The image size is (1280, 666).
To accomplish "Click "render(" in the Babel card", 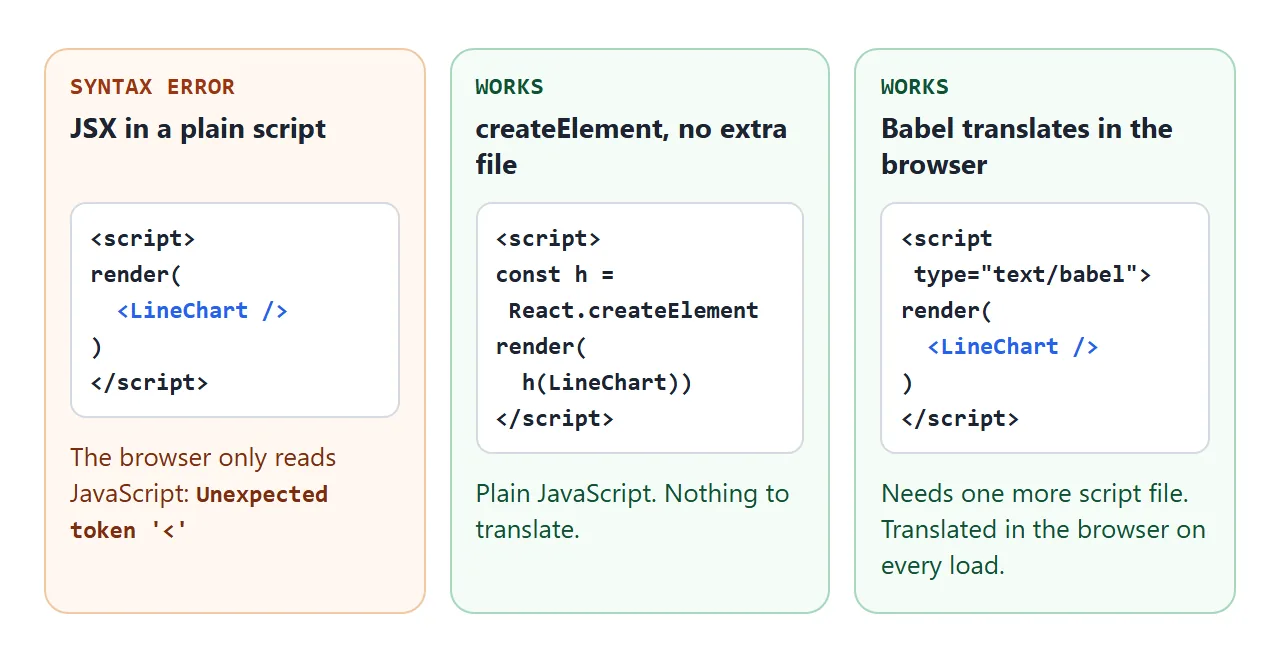I will tap(946, 311).
